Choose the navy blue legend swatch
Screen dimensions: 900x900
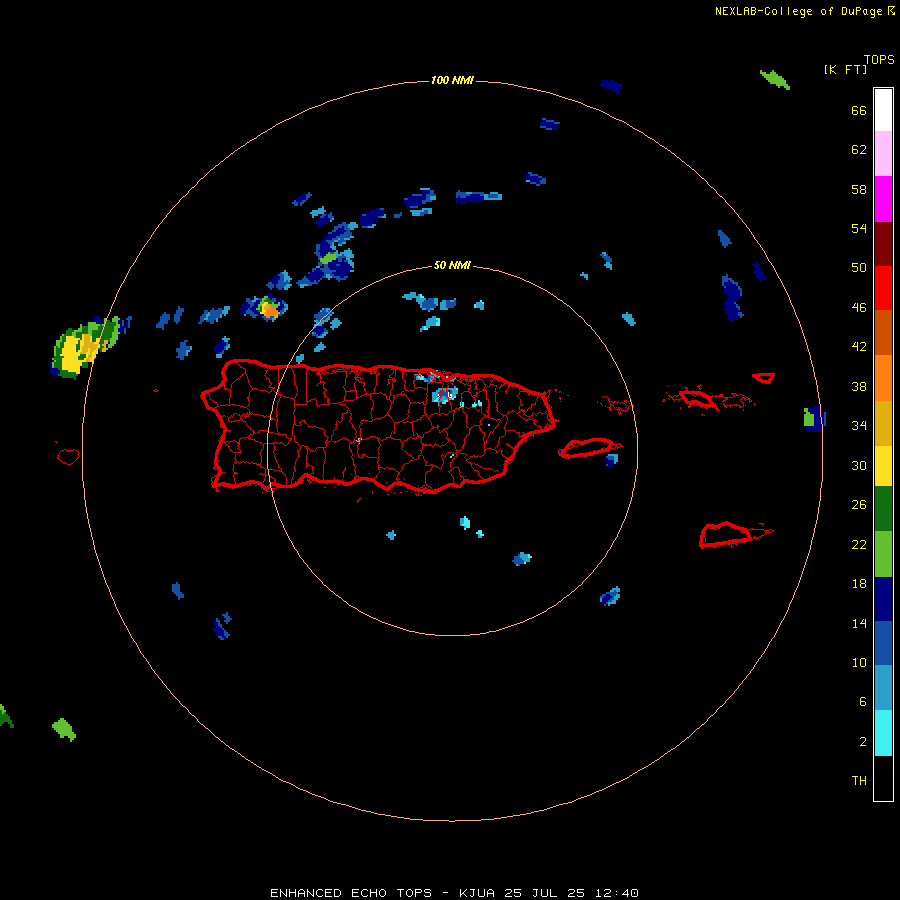click(x=883, y=599)
